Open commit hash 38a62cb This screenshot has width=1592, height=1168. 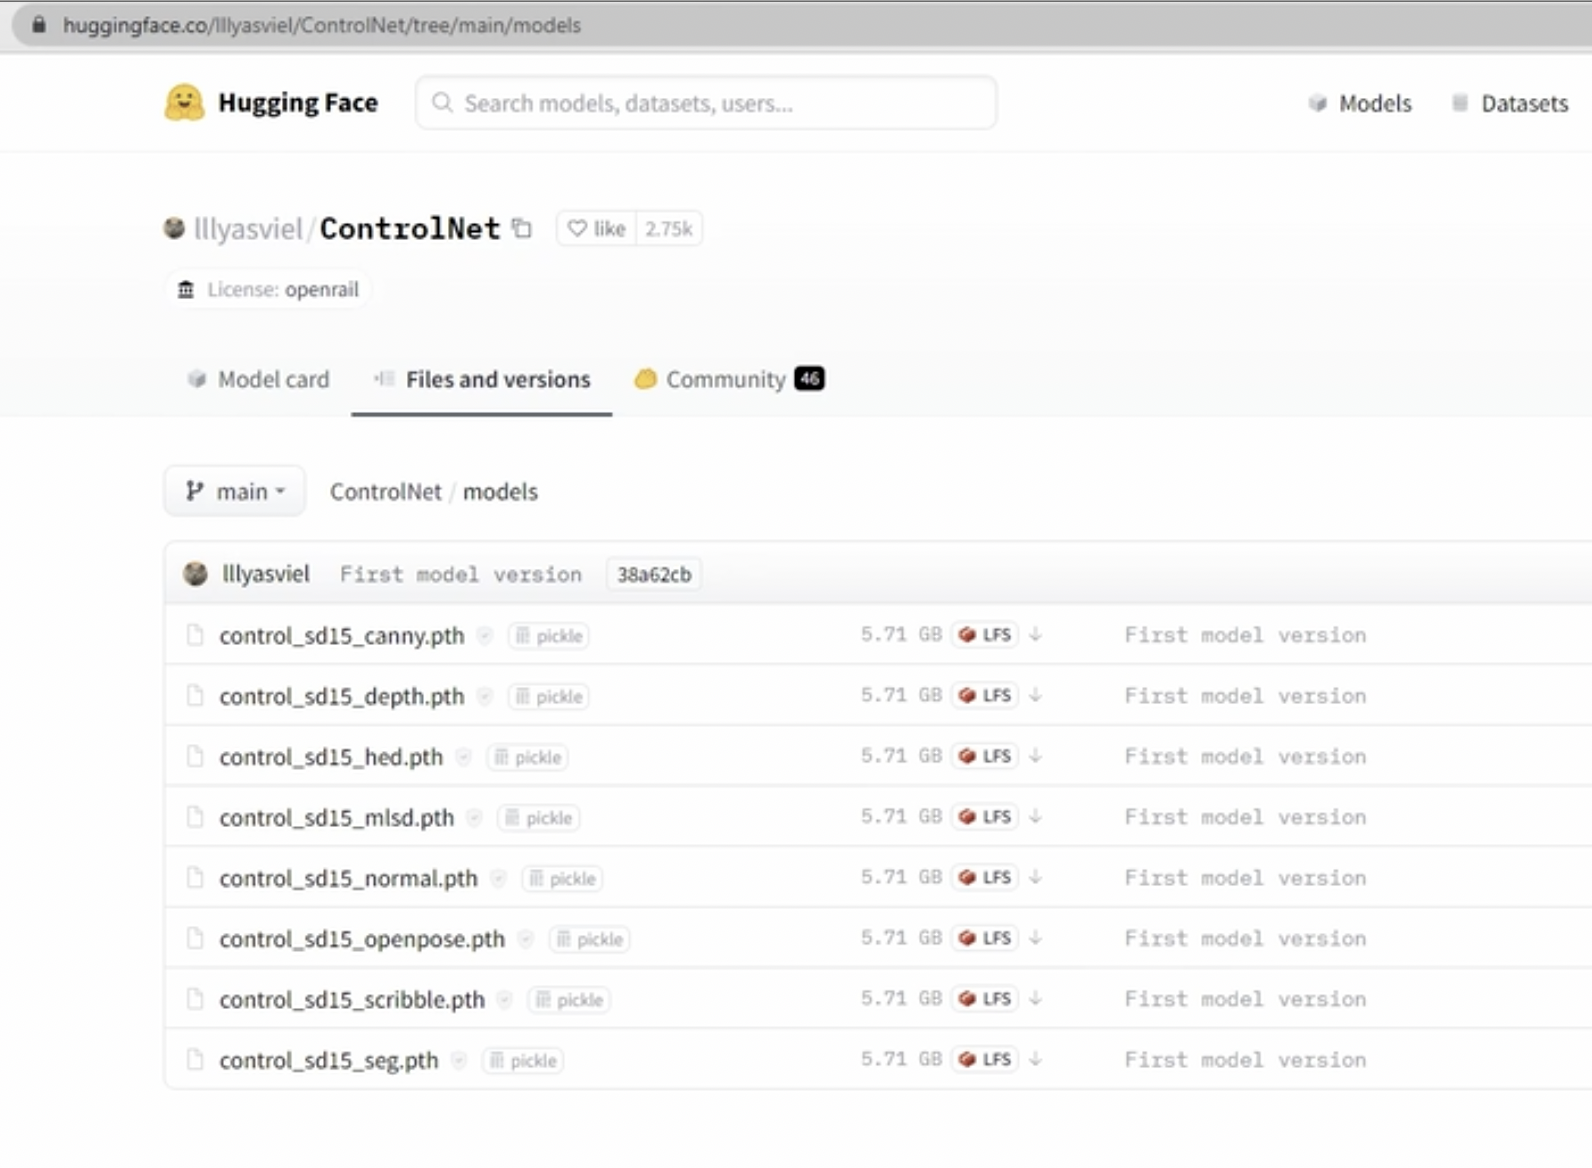(x=654, y=574)
